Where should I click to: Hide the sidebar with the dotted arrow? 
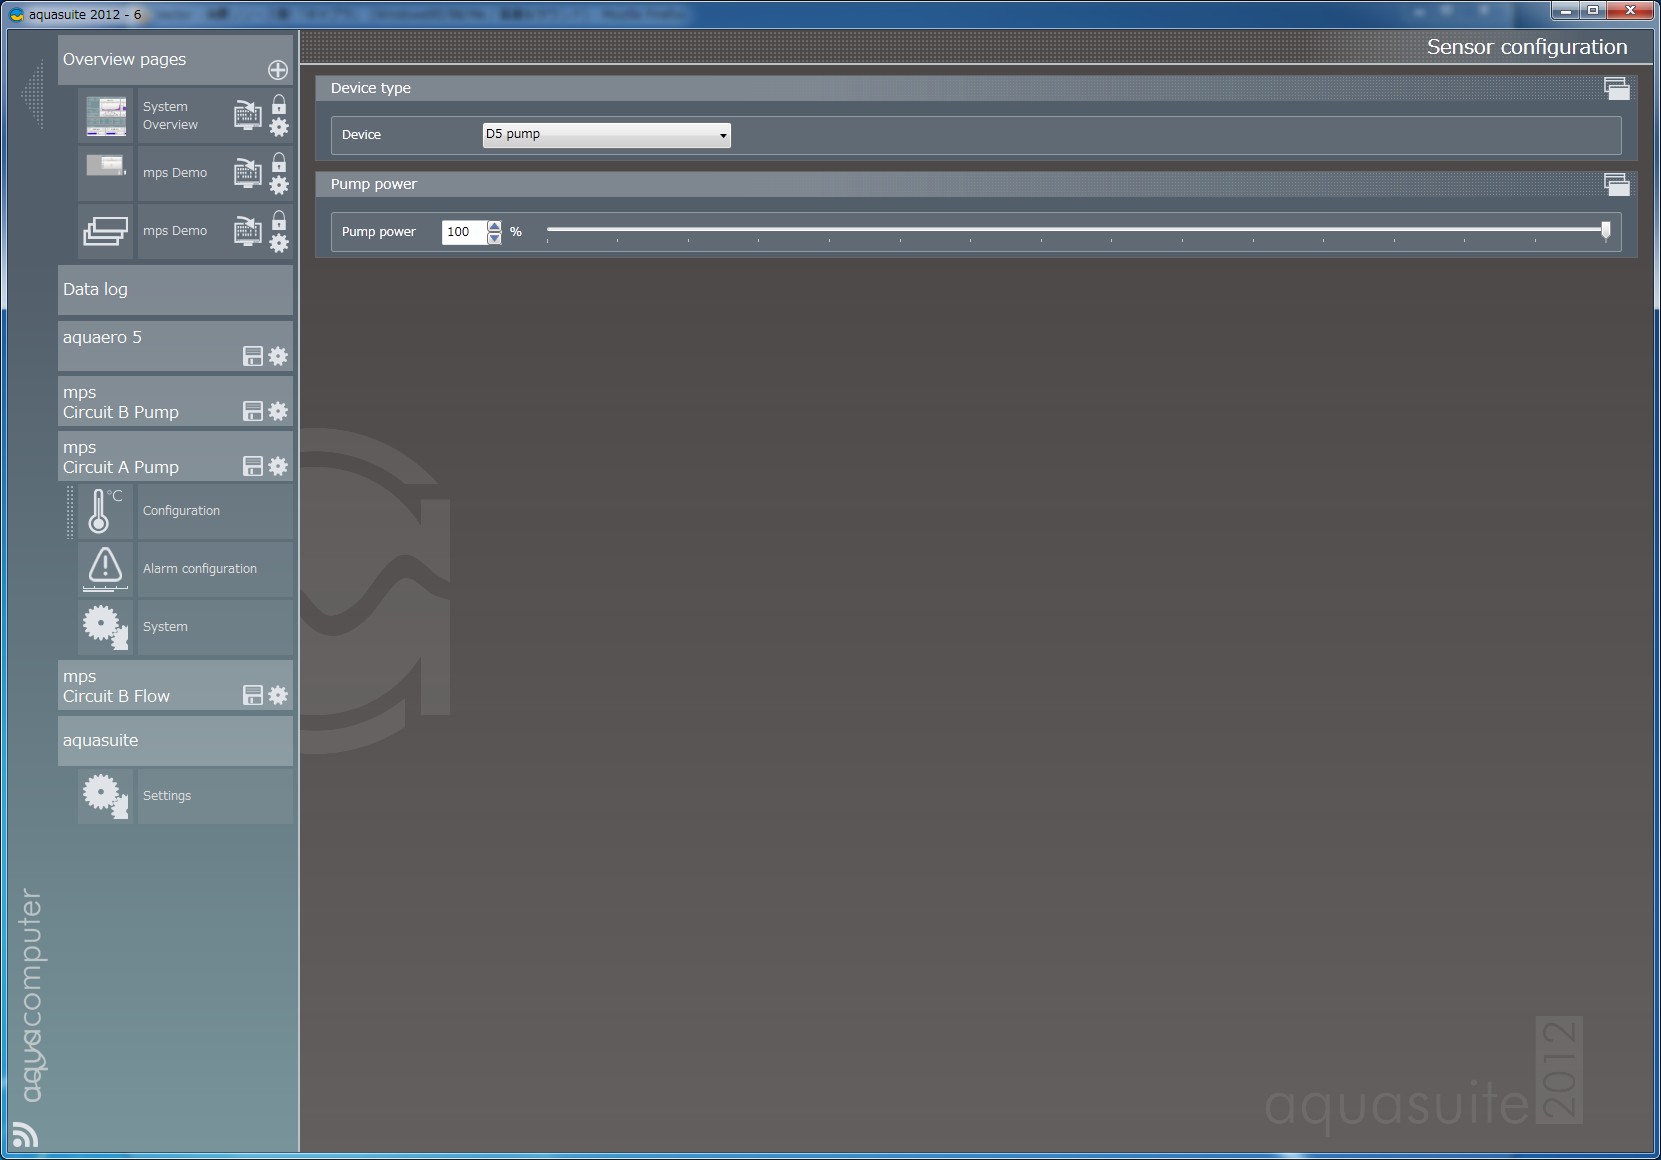[34, 95]
